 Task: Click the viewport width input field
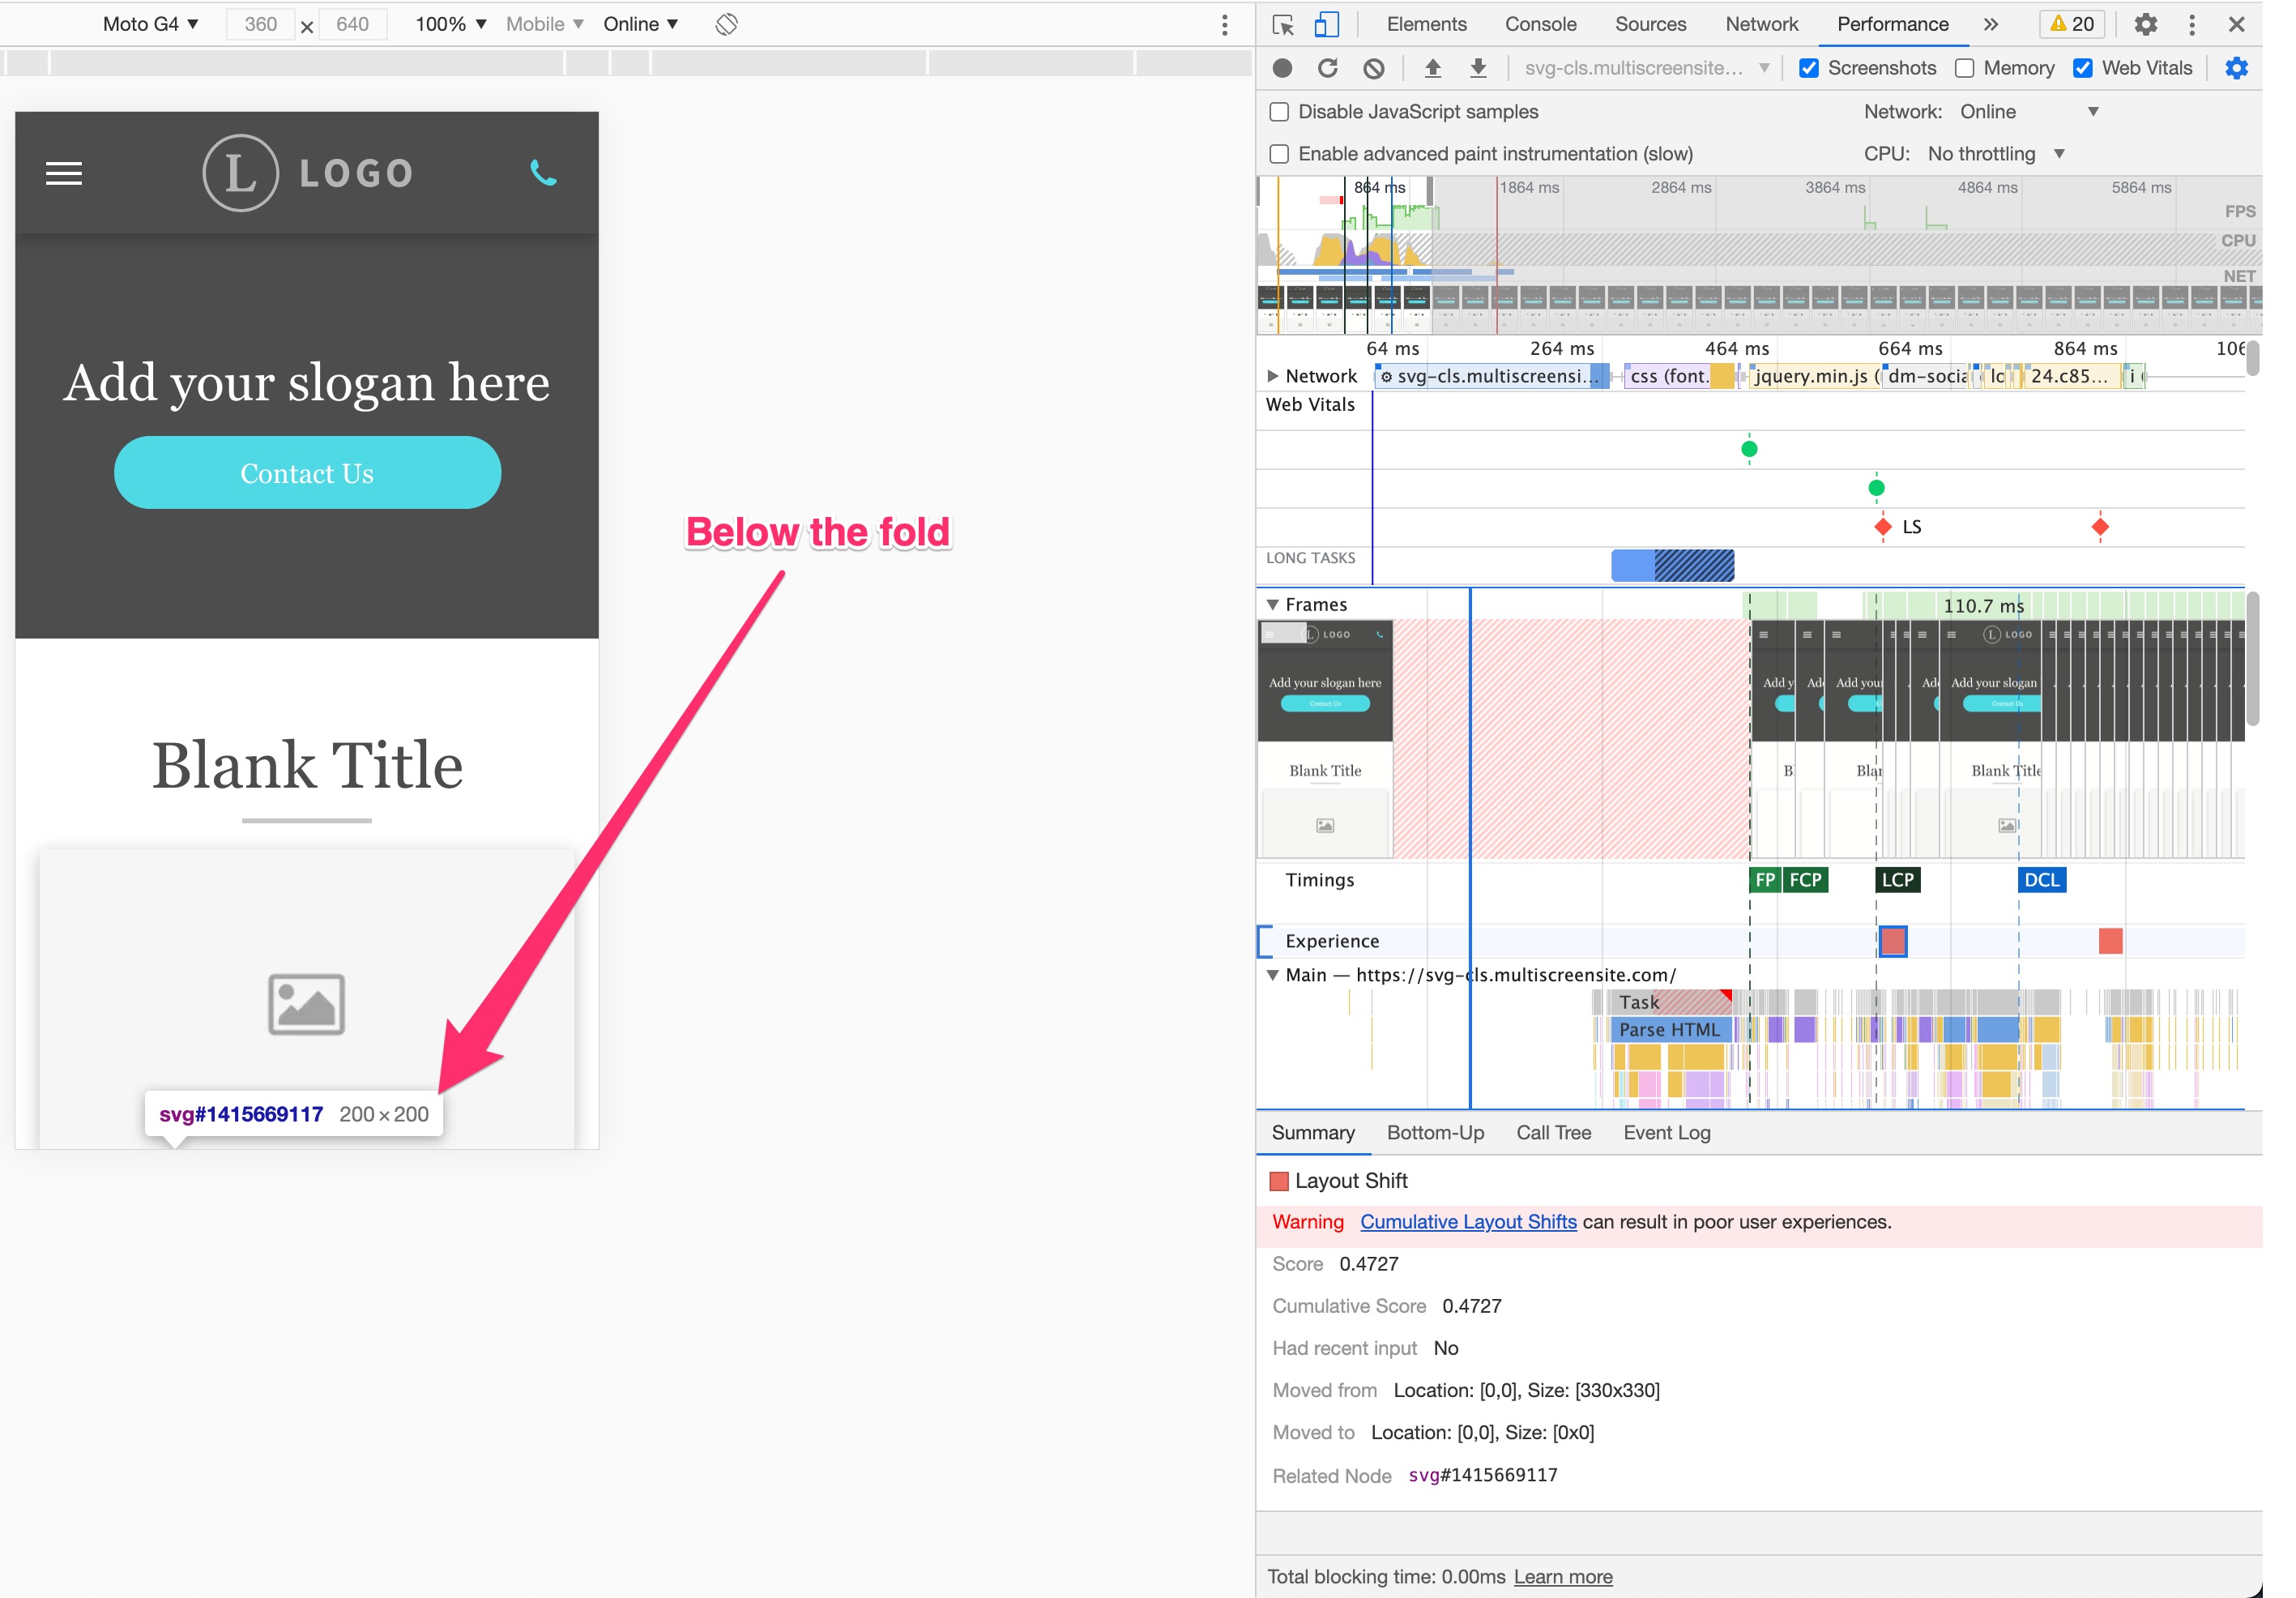point(259,24)
